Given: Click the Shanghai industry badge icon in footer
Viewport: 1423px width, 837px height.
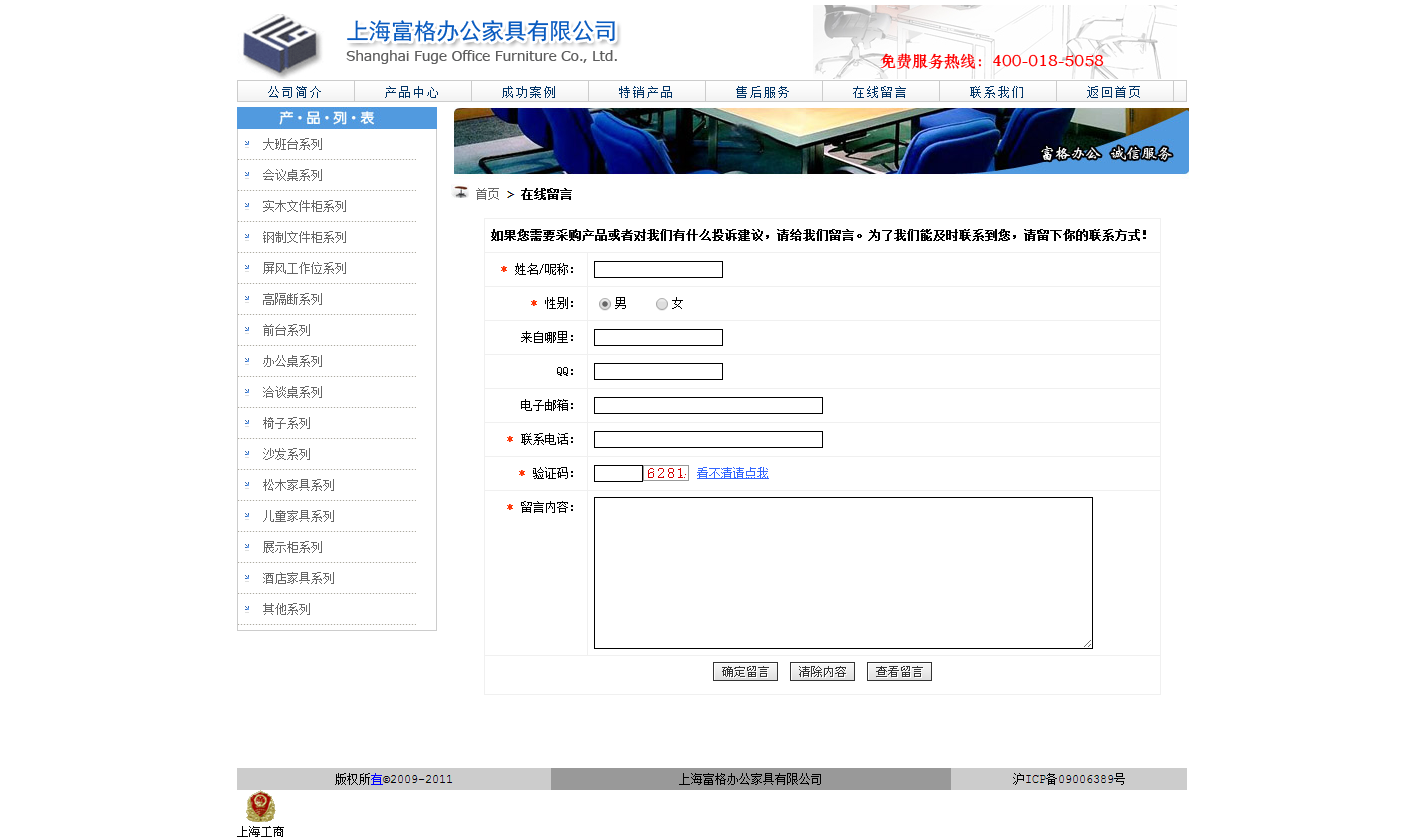Looking at the screenshot, I should point(260,807).
